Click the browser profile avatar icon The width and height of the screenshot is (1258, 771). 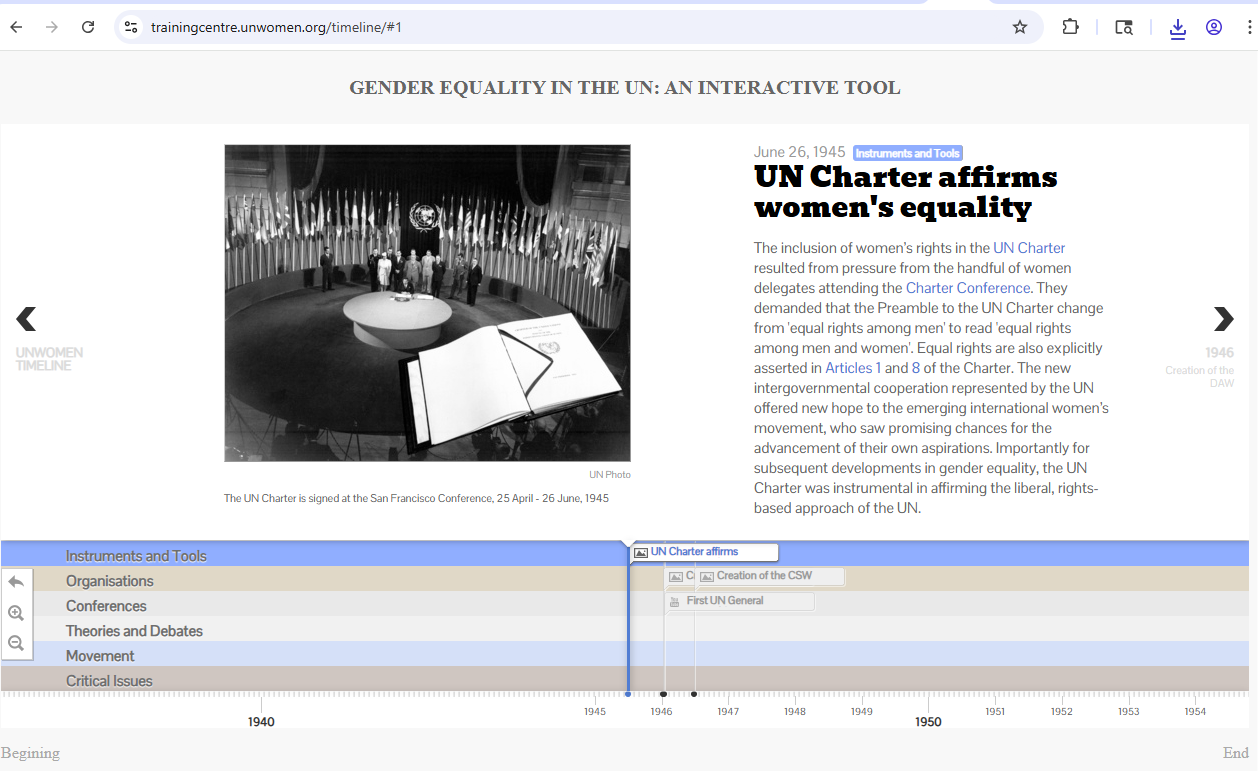[1213, 27]
